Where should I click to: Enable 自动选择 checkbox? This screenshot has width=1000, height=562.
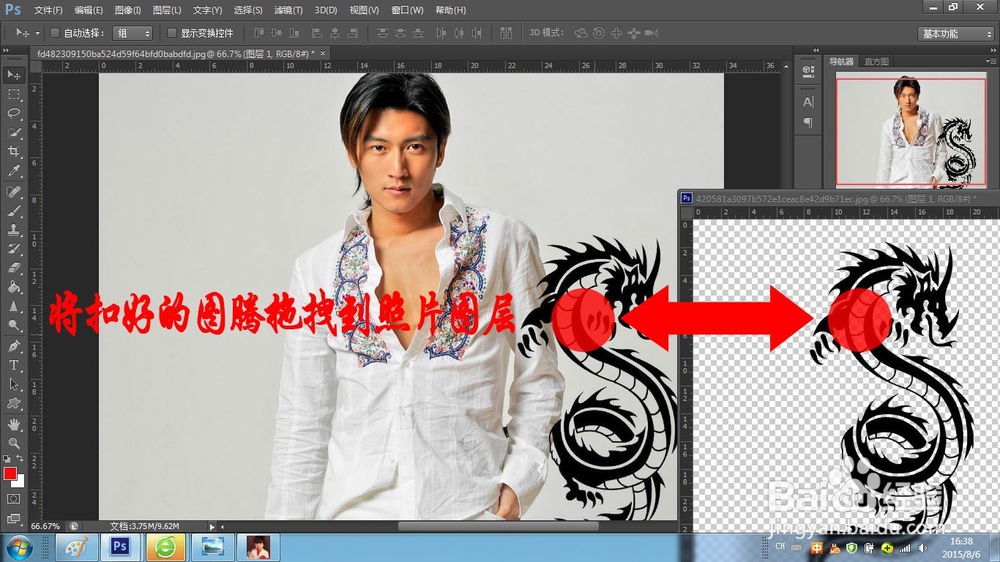55,33
